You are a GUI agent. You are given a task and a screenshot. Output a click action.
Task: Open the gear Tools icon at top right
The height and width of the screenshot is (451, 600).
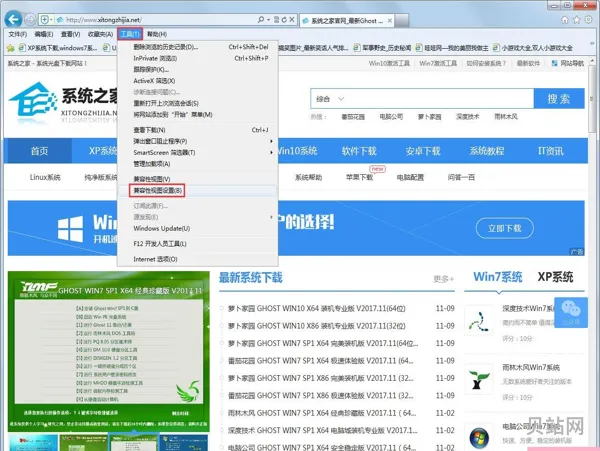(589, 20)
